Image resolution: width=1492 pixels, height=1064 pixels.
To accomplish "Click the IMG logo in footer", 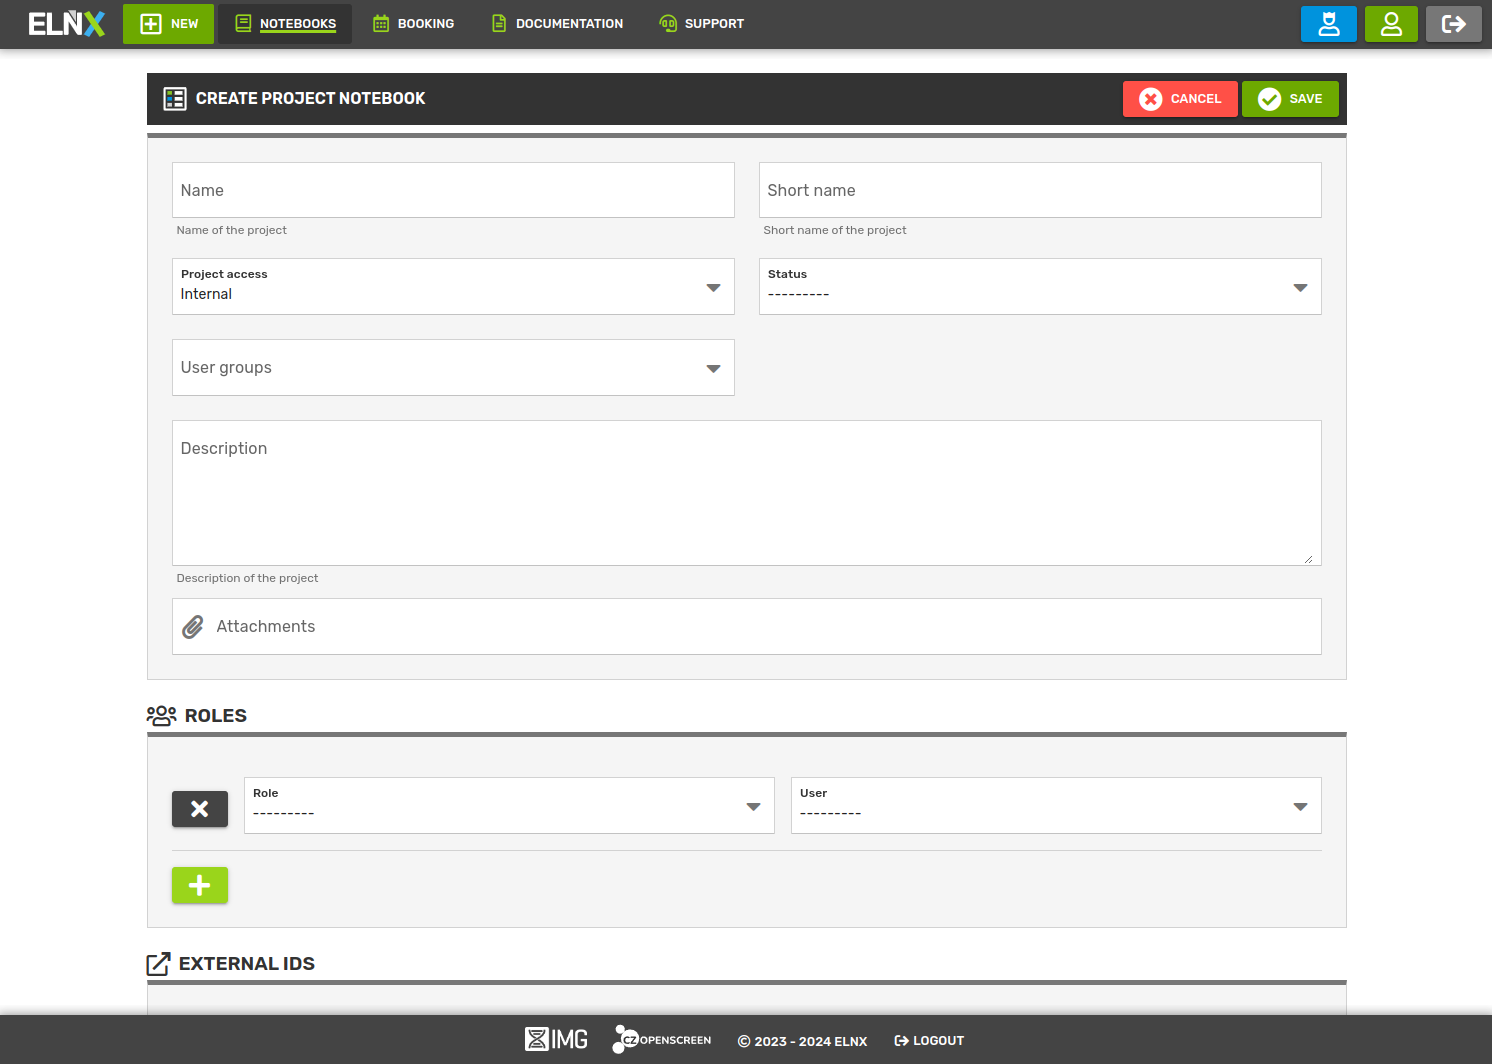I will [556, 1040].
